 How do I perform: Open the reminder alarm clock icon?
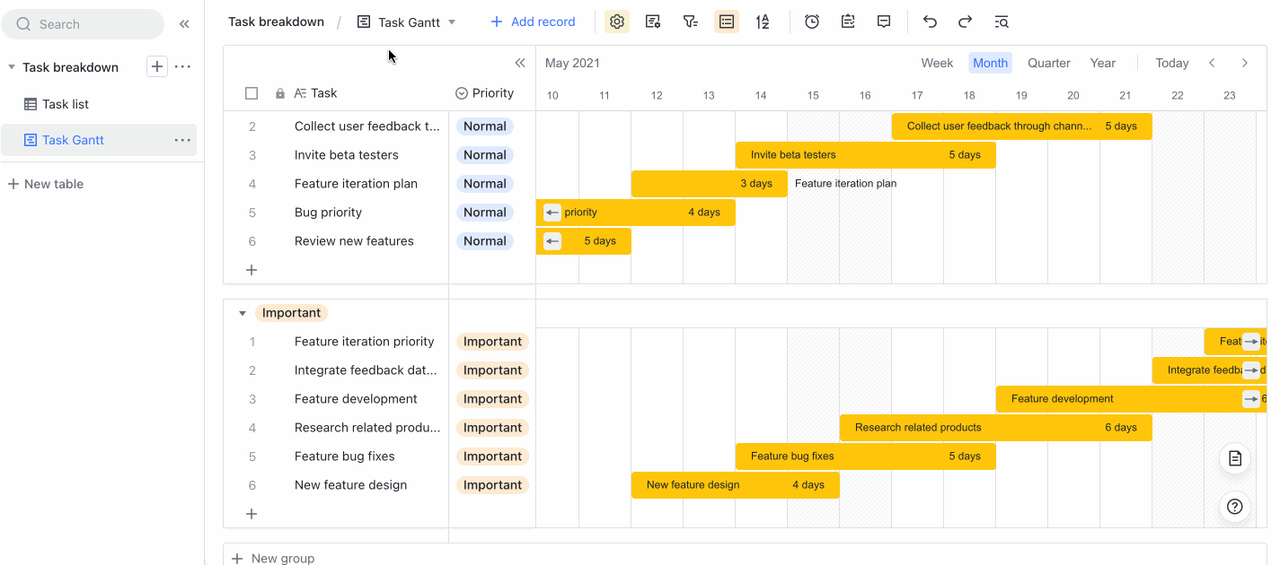(812, 22)
